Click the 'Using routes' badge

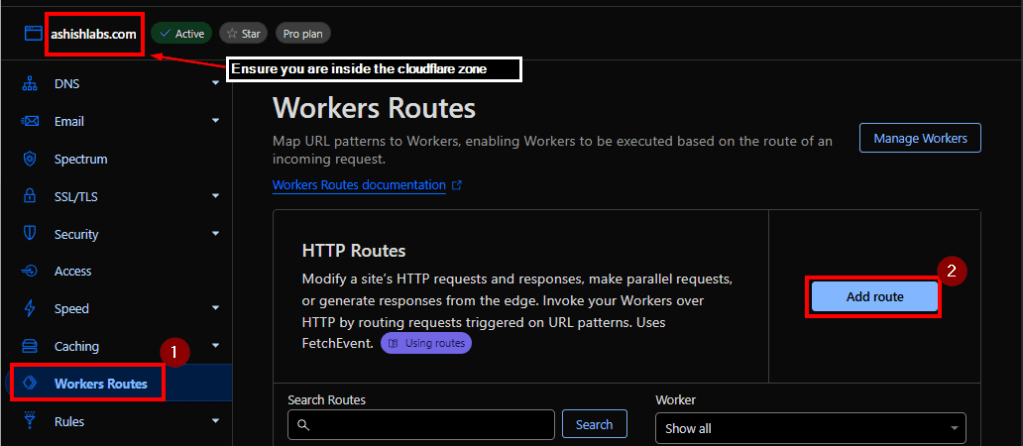tap(425, 343)
